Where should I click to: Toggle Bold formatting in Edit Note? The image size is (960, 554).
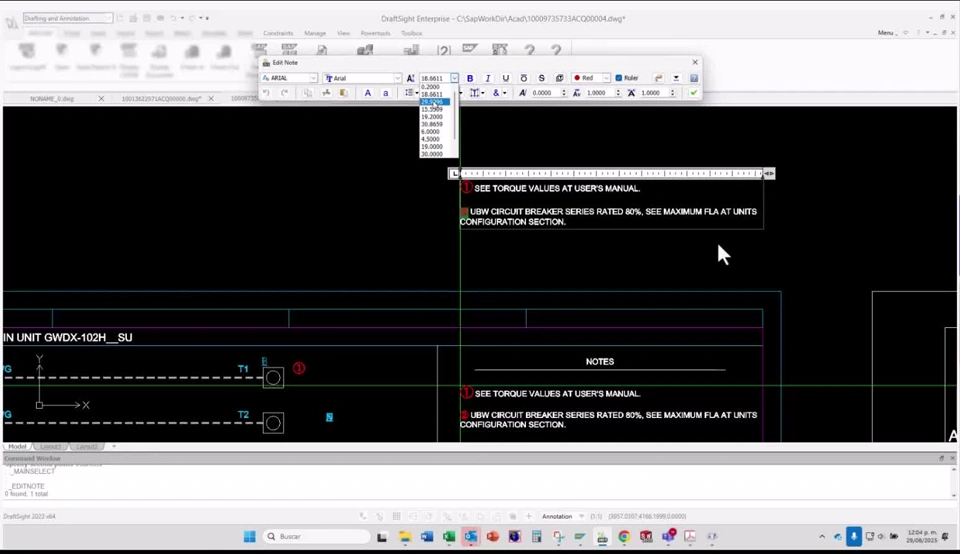[470, 78]
